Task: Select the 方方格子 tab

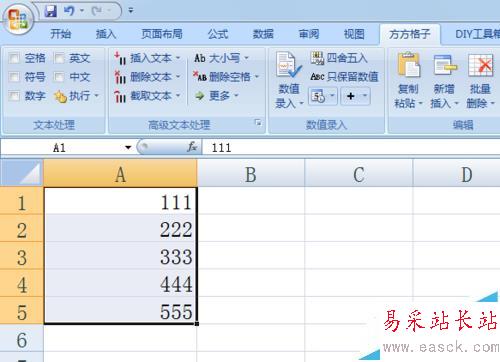Action: [x=410, y=34]
